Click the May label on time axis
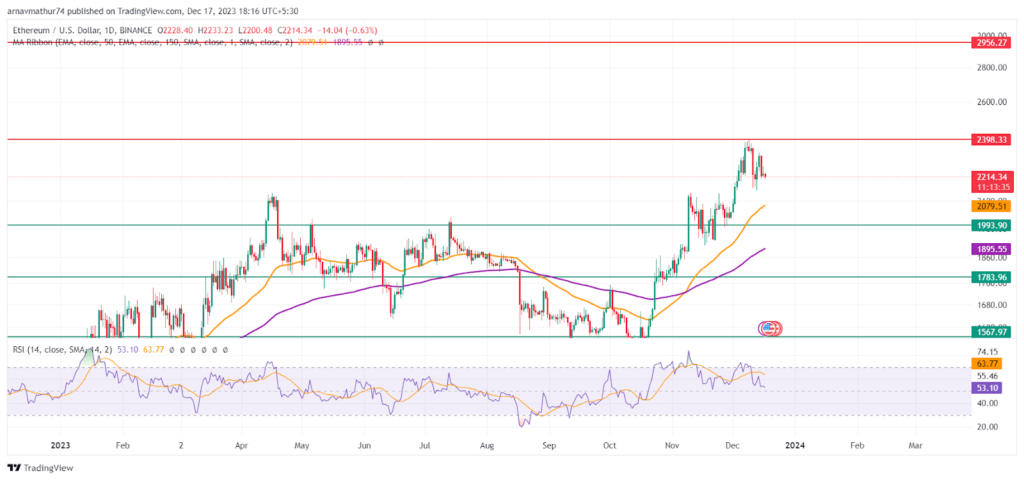The width and height of the screenshot is (1024, 480). [302, 445]
